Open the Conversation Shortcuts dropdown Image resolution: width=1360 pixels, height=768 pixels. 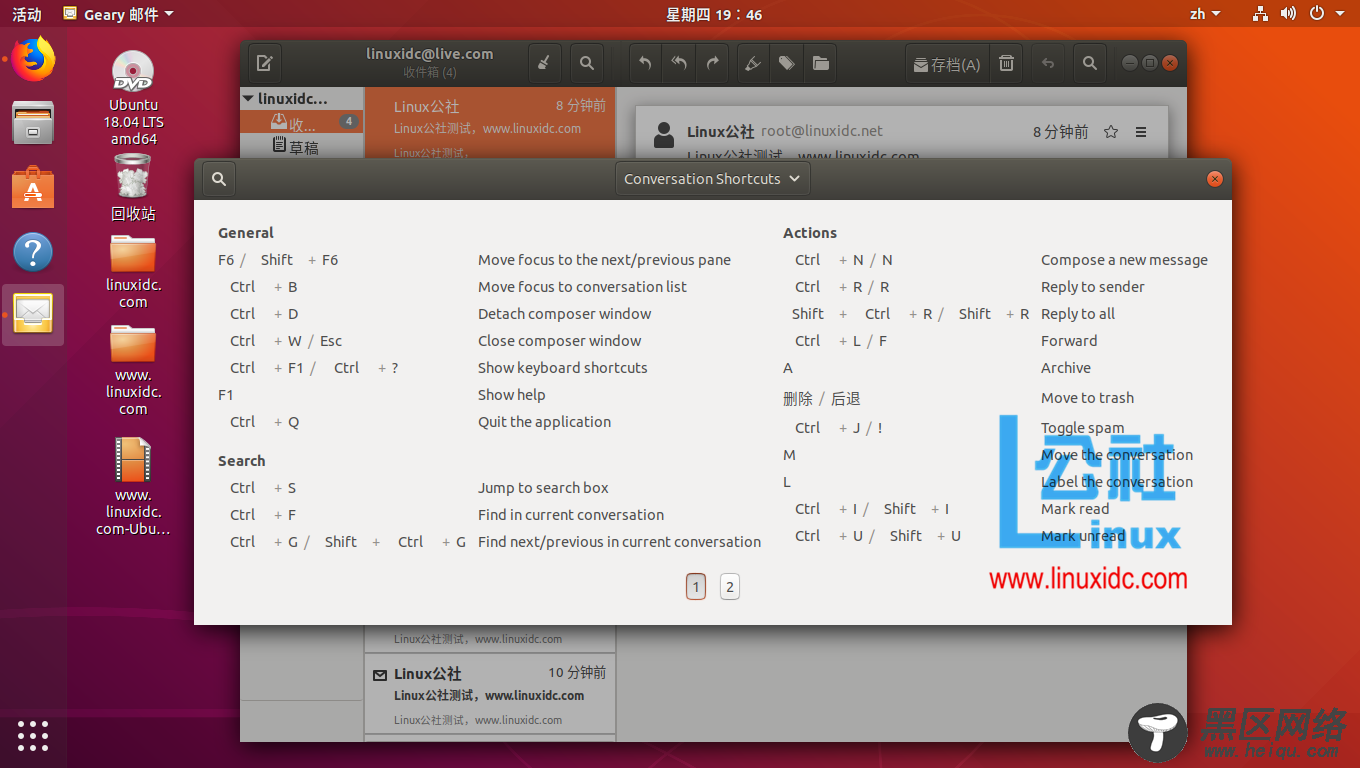click(x=712, y=179)
